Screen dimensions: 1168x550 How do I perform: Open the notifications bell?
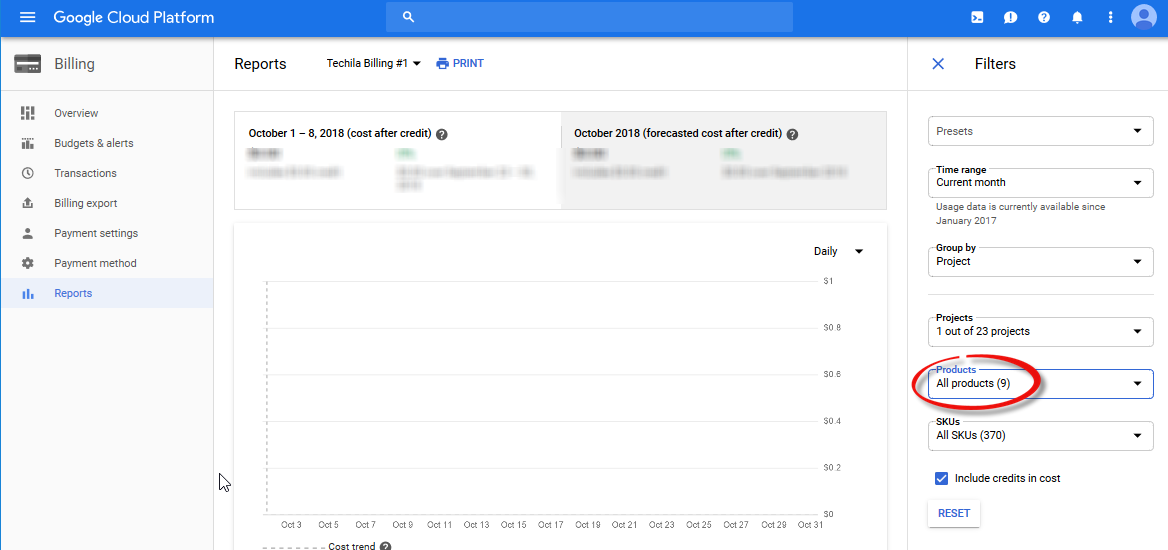[1077, 18]
